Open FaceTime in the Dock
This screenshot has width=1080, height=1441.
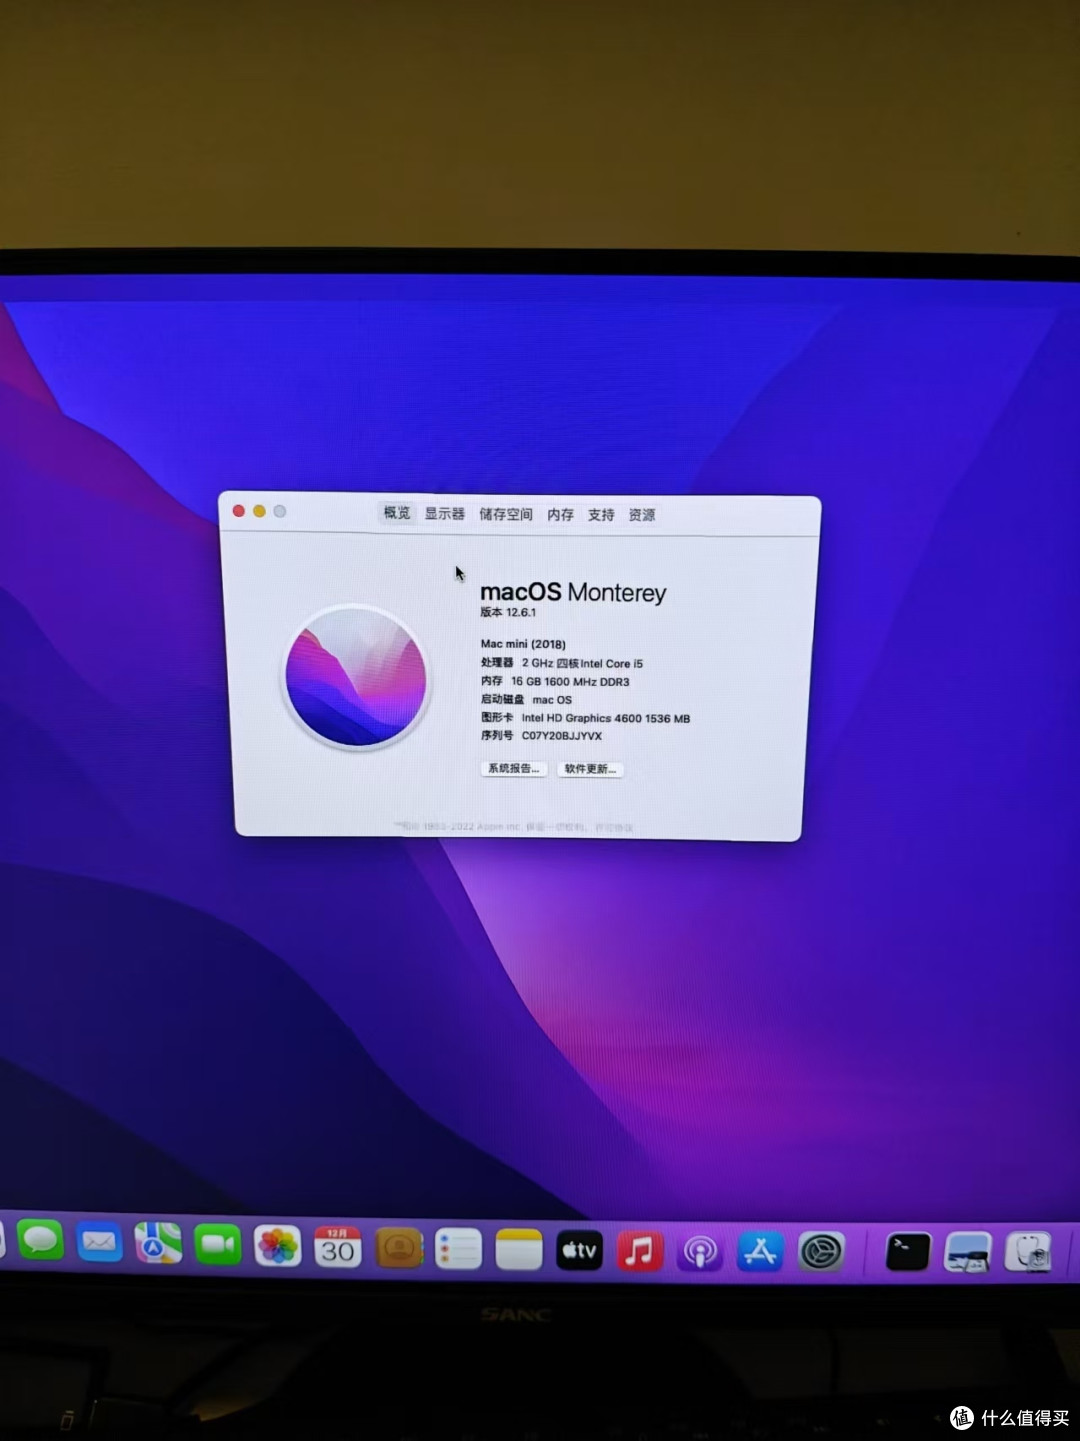pyautogui.click(x=218, y=1245)
